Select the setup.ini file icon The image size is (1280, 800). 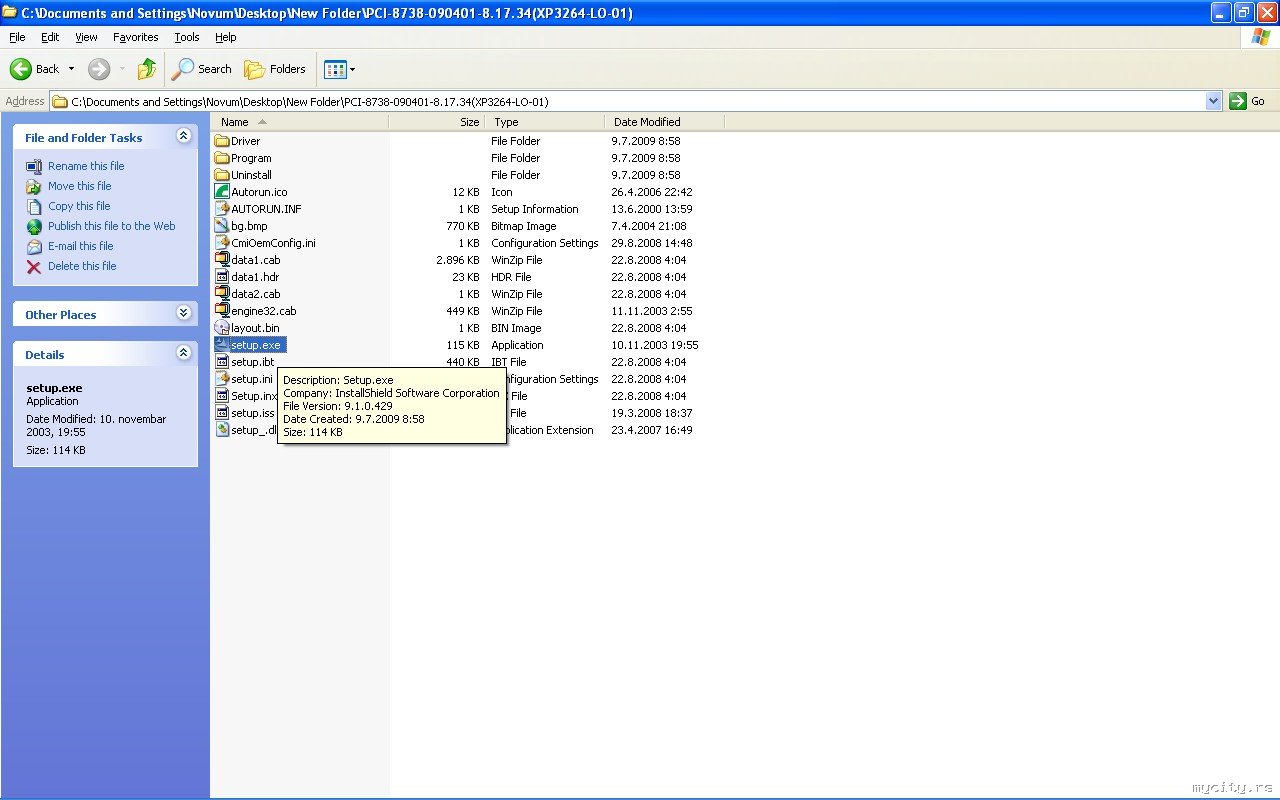tap(222, 379)
